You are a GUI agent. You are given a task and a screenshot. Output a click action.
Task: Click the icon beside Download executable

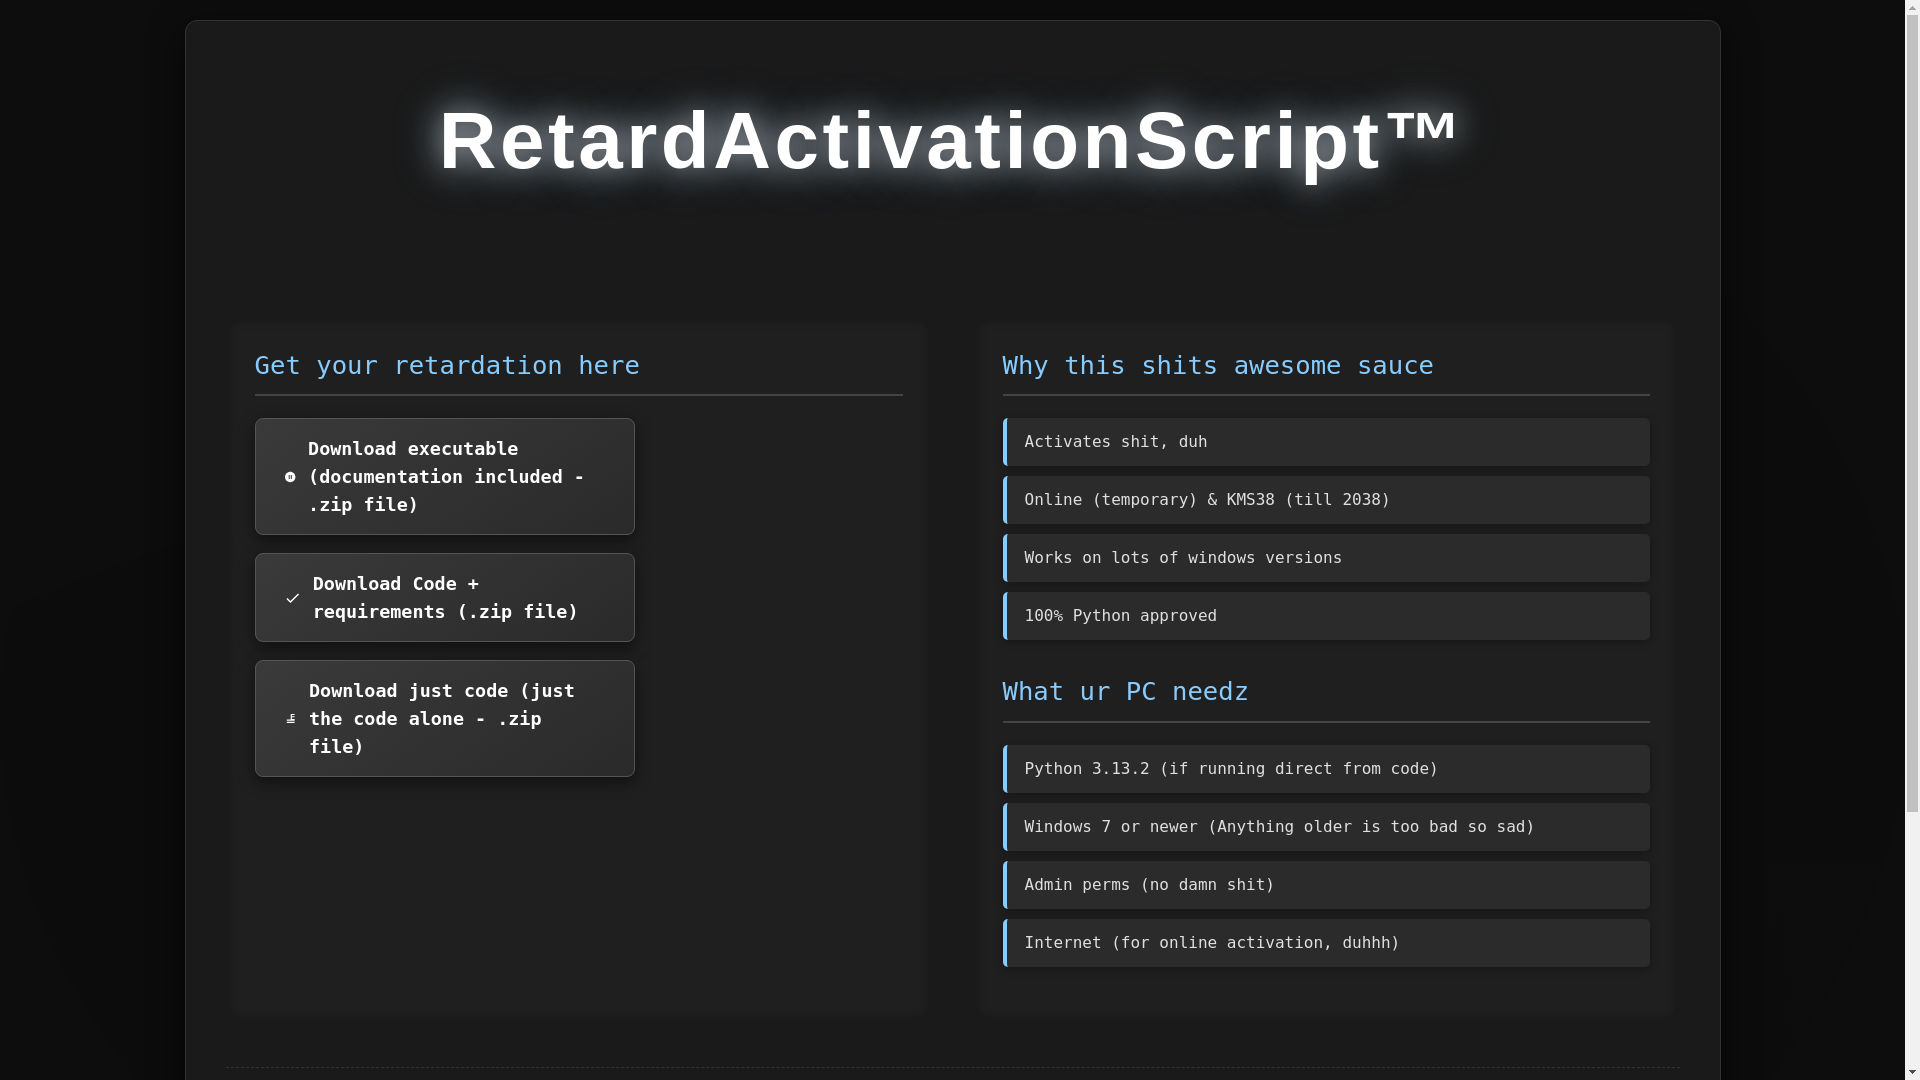coord(290,477)
